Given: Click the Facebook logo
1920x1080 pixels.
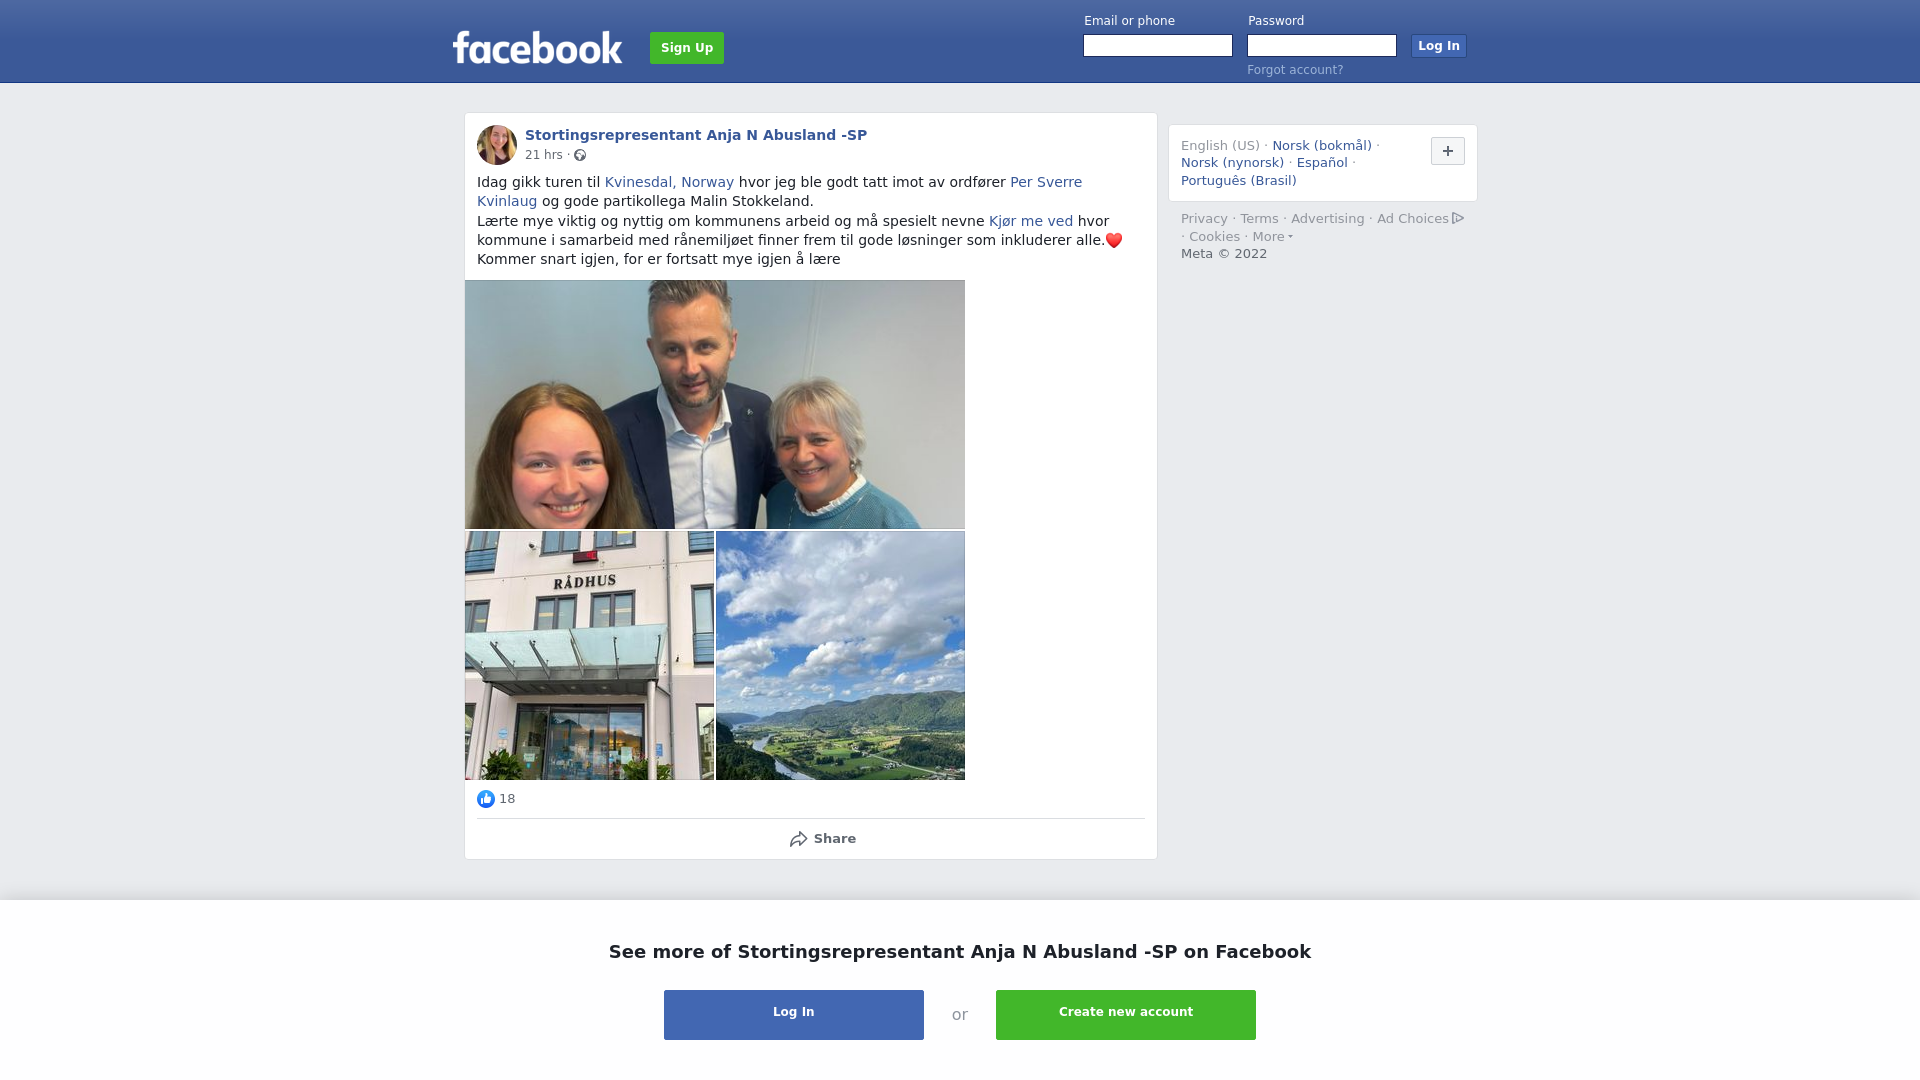Looking at the screenshot, I should tap(537, 48).
